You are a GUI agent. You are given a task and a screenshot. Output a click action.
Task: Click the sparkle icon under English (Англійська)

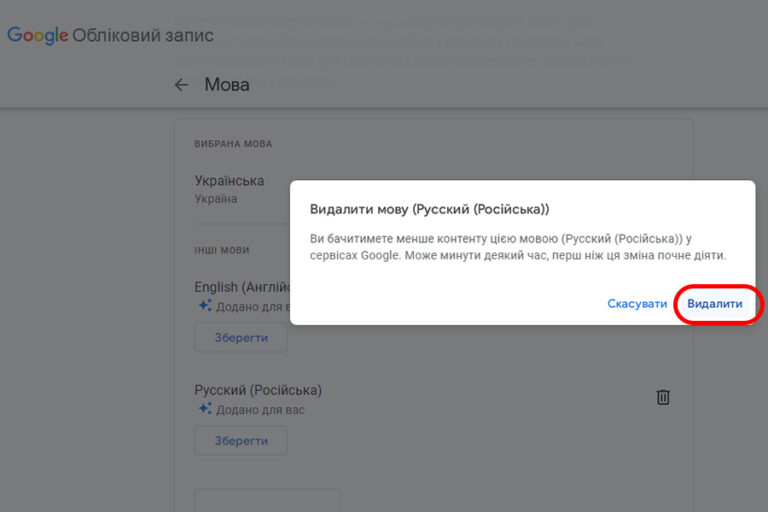(205, 305)
